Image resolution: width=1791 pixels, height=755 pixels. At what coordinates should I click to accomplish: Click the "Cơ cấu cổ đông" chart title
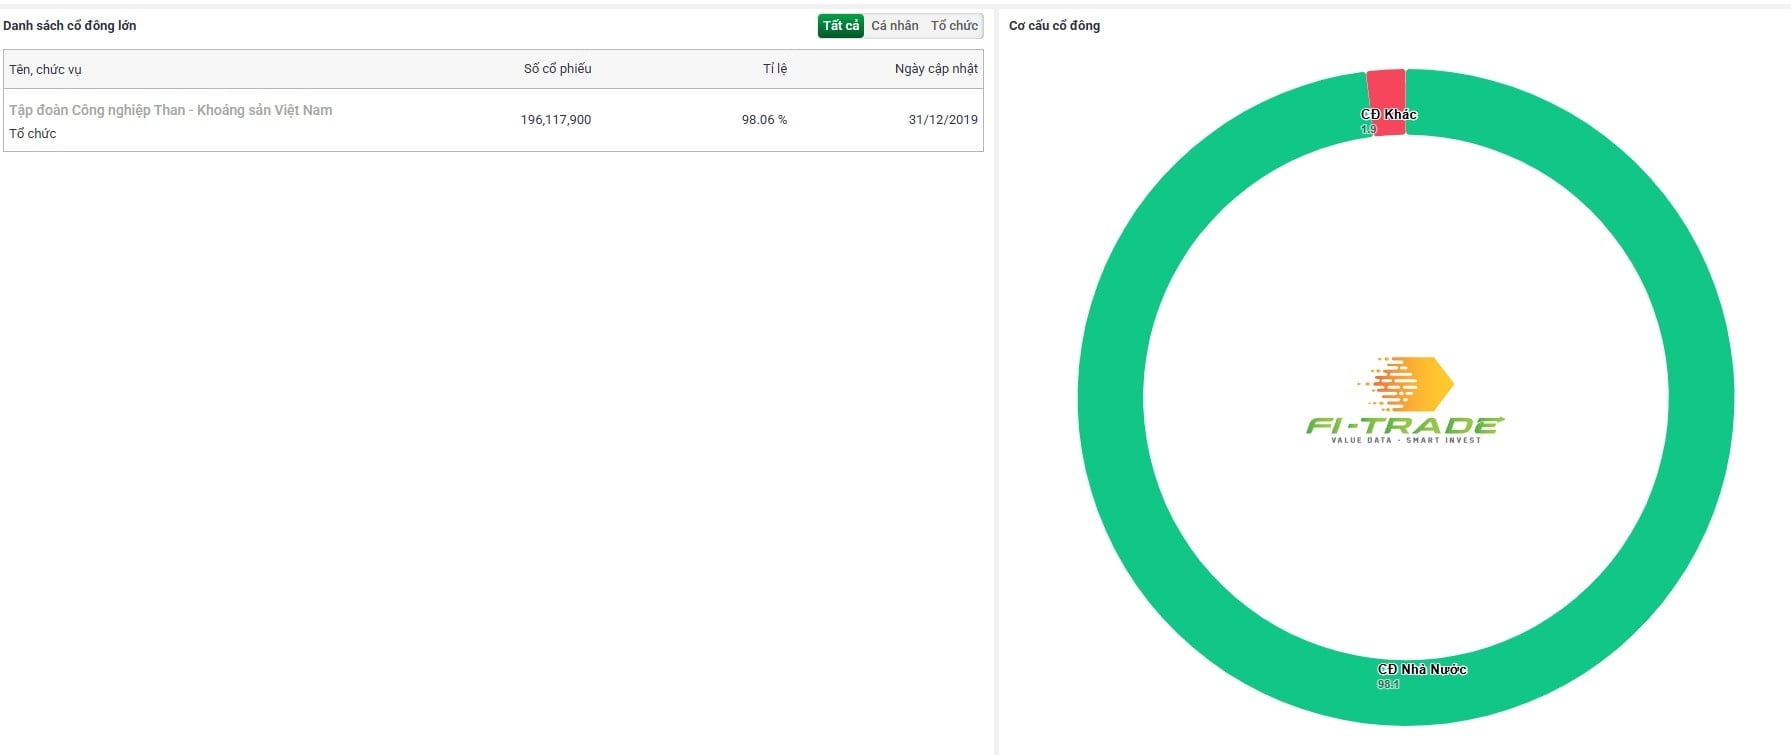tap(1054, 26)
